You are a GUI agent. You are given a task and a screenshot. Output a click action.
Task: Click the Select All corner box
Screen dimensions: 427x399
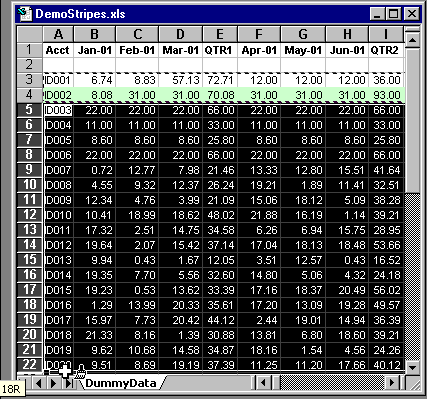pos(30,34)
